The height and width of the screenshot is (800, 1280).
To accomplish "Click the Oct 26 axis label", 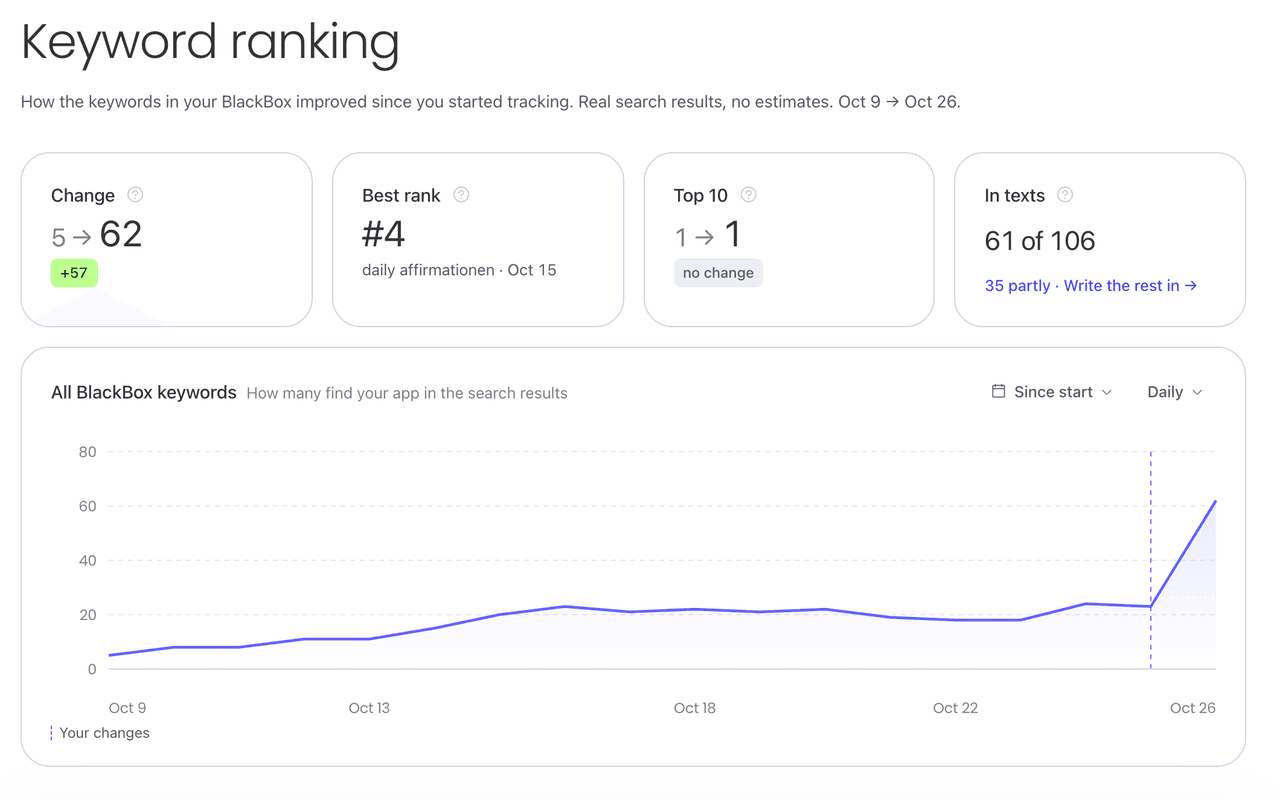I will 1193,708.
